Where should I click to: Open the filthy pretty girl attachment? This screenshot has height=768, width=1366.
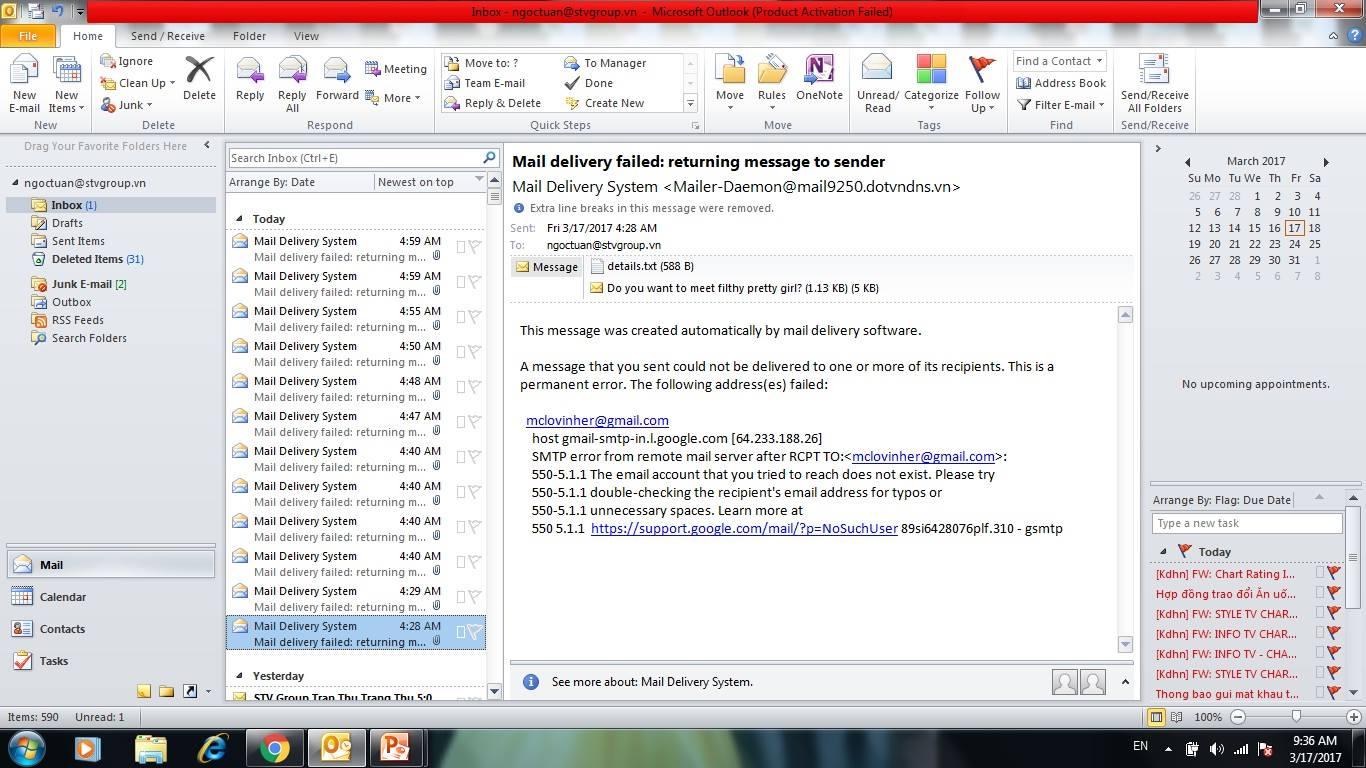(x=734, y=288)
